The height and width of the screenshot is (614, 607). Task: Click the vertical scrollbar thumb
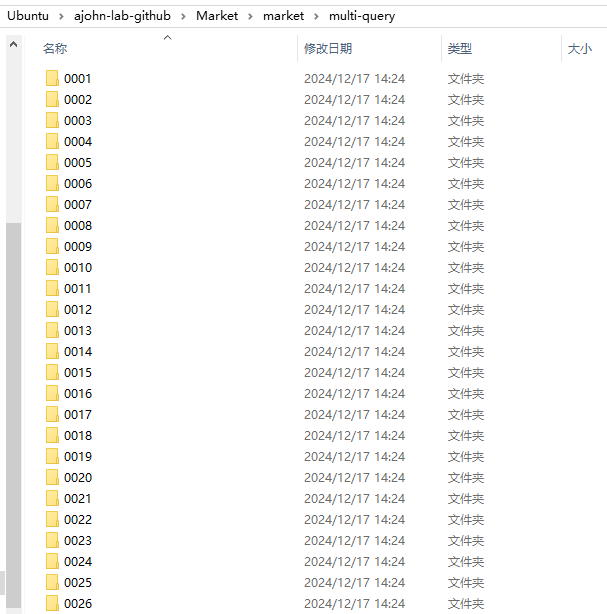pos(14,415)
